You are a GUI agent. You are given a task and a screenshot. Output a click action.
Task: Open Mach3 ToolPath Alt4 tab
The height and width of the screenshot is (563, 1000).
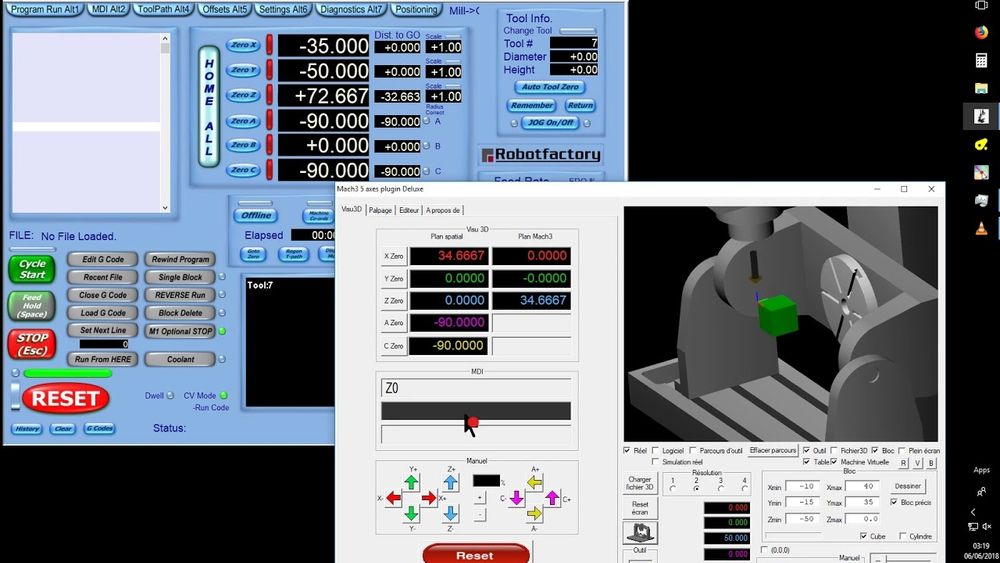163,10
